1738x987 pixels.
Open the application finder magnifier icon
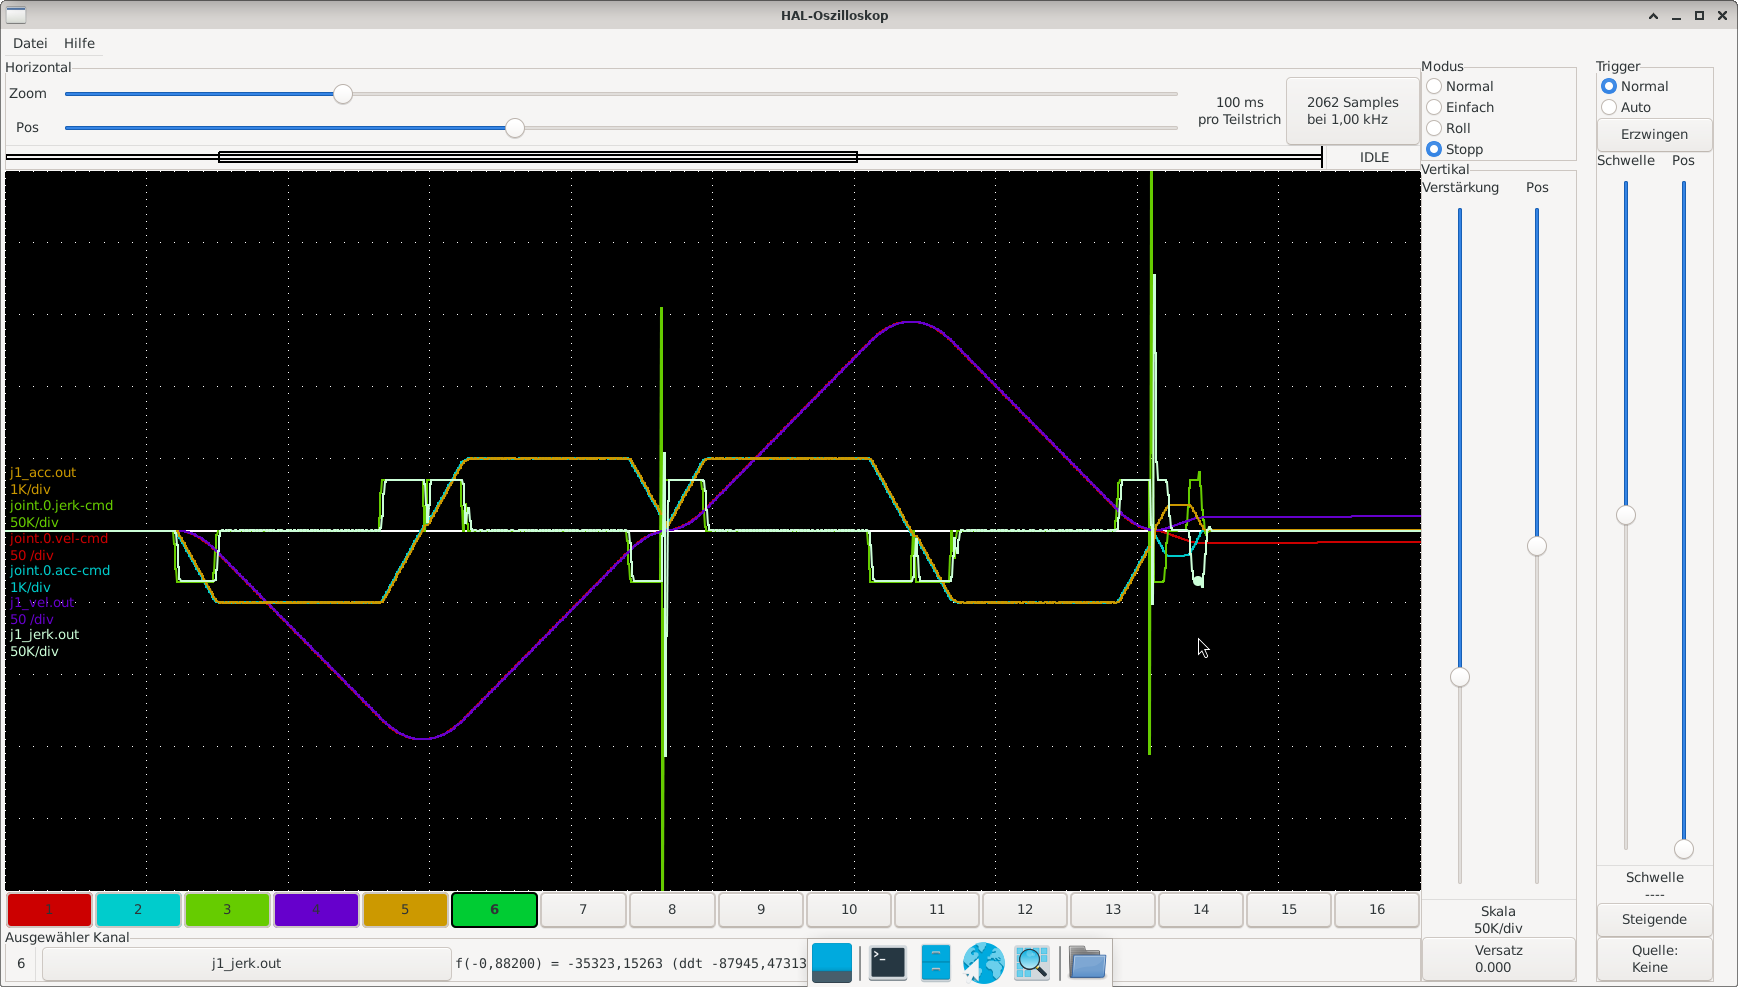click(x=1032, y=963)
